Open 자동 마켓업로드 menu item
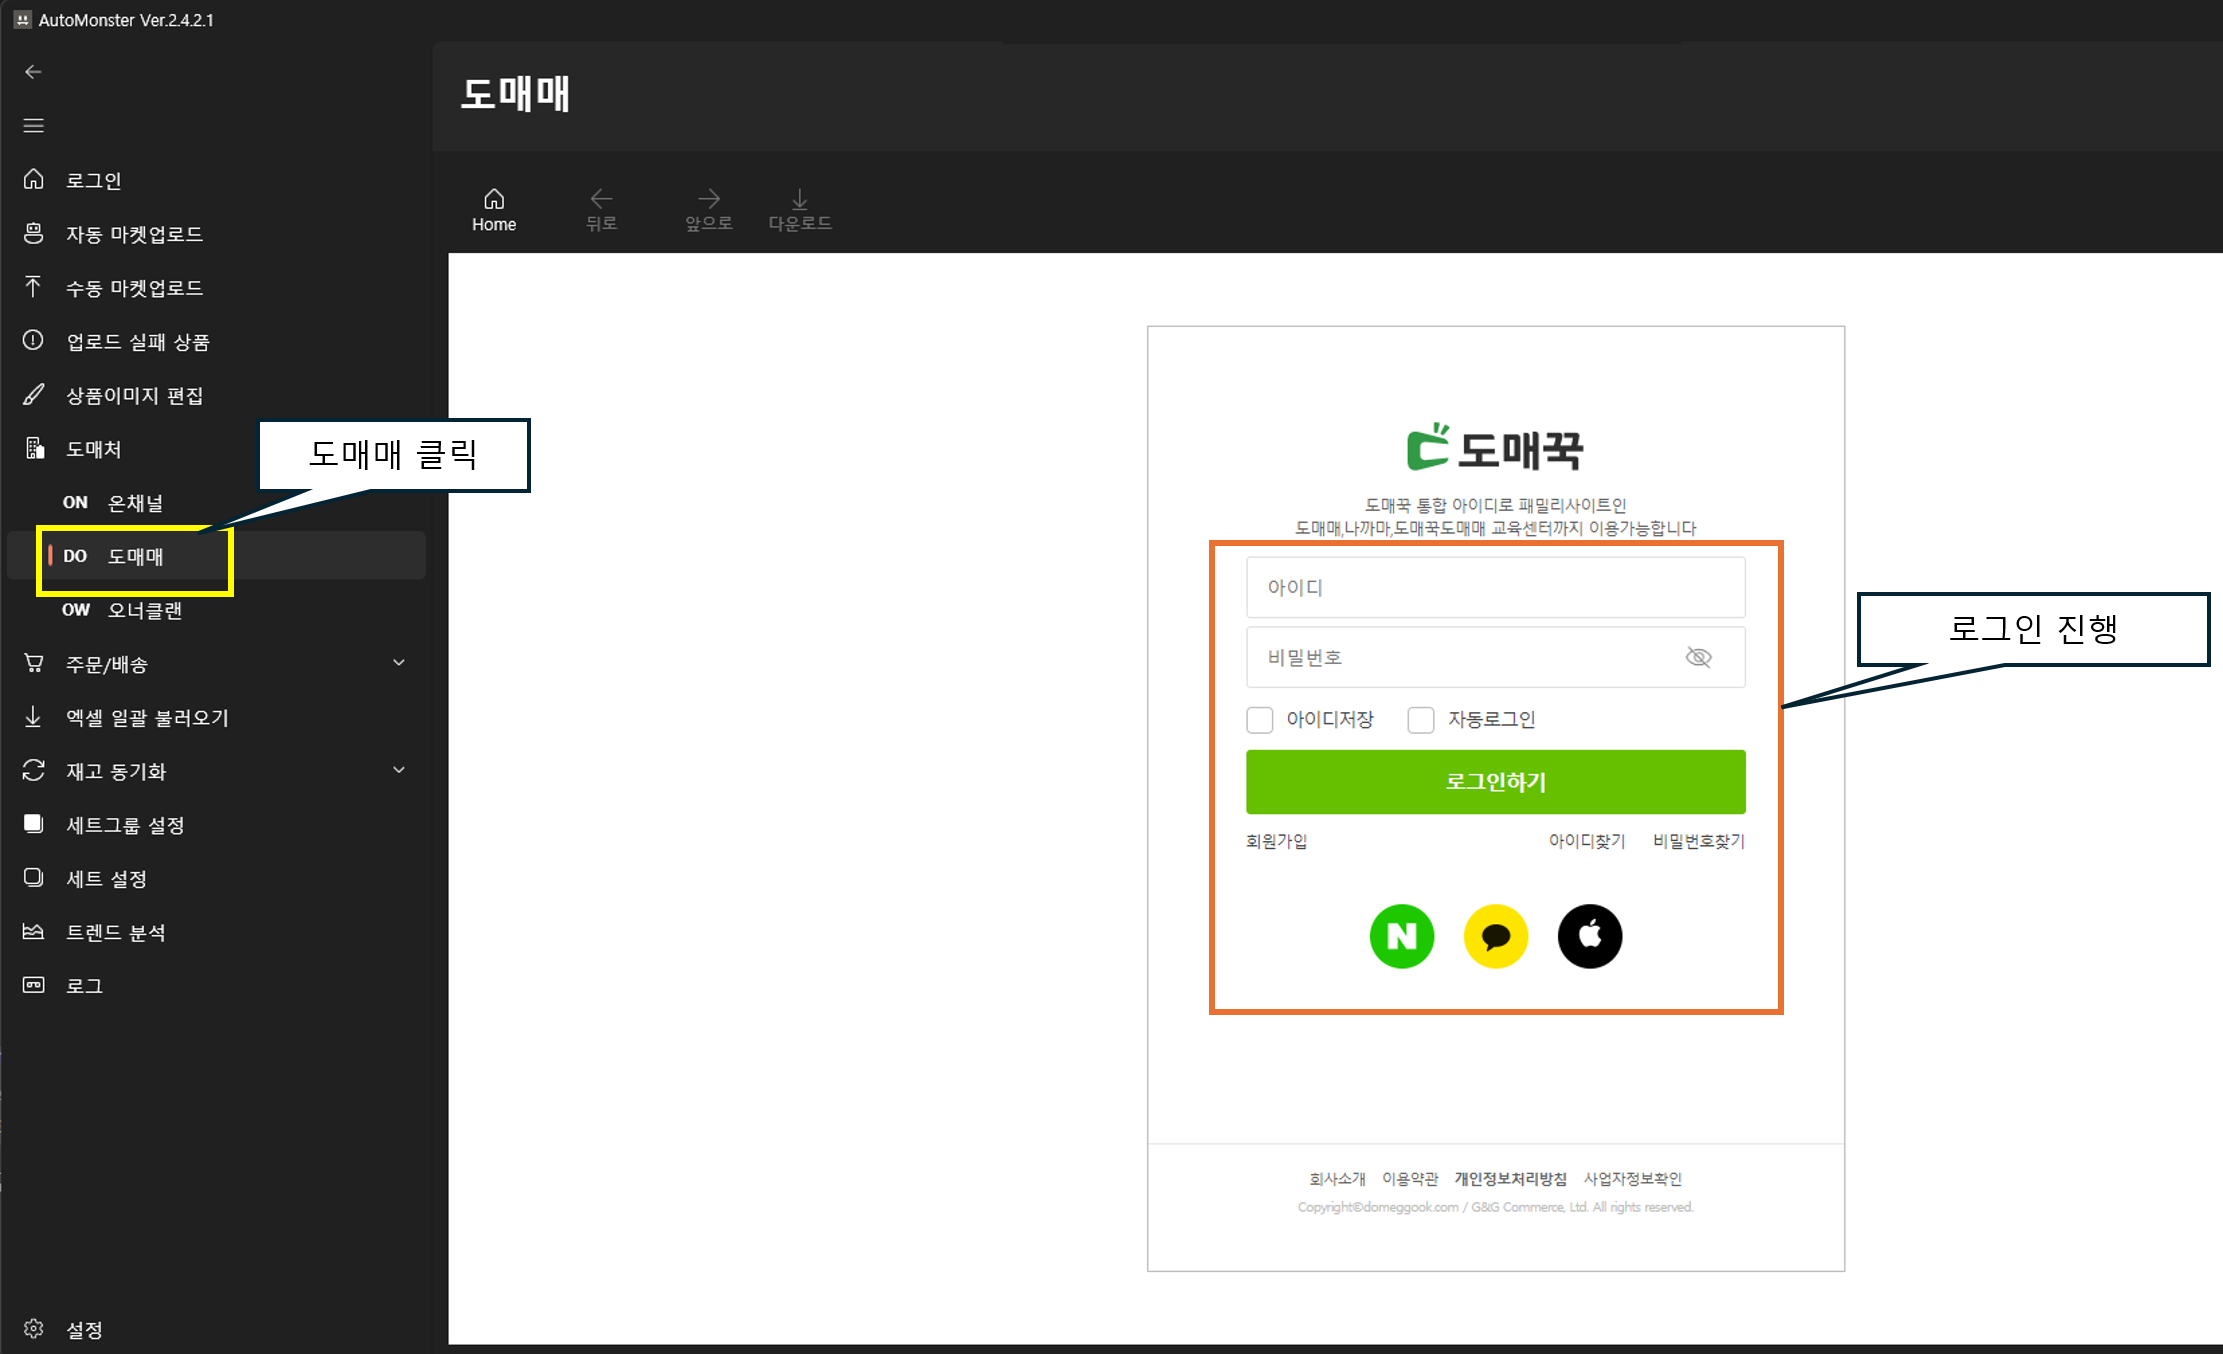2223x1354 pixels. (x=134, y=234)
